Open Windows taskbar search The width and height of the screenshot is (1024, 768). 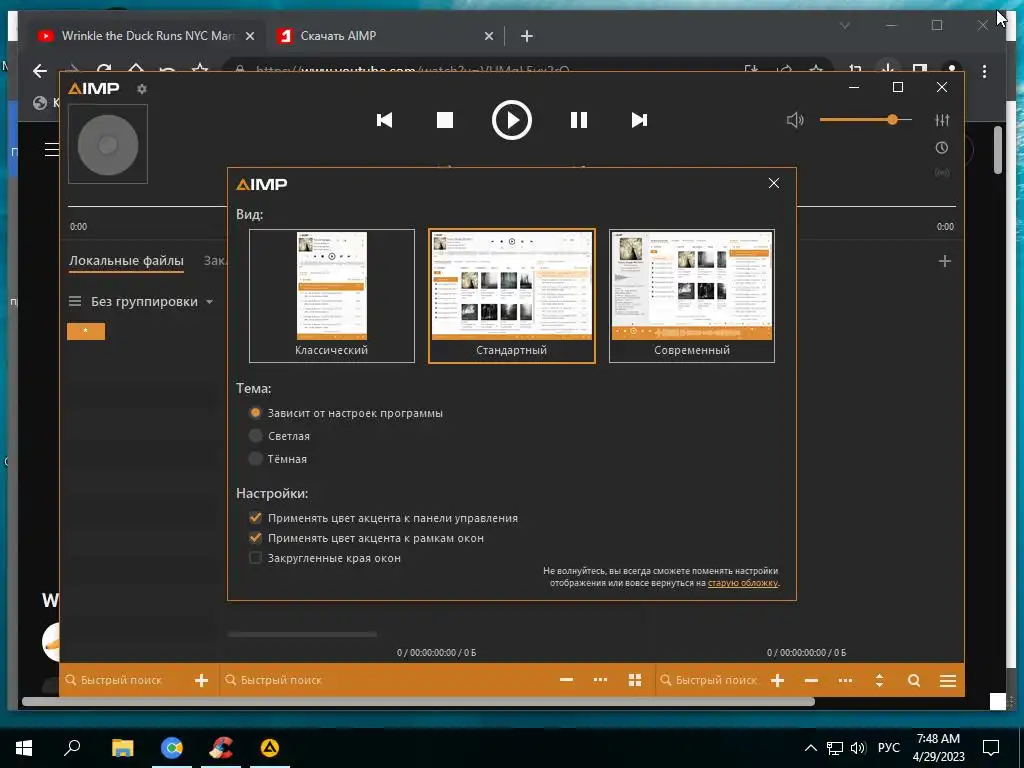coord(72,747)
